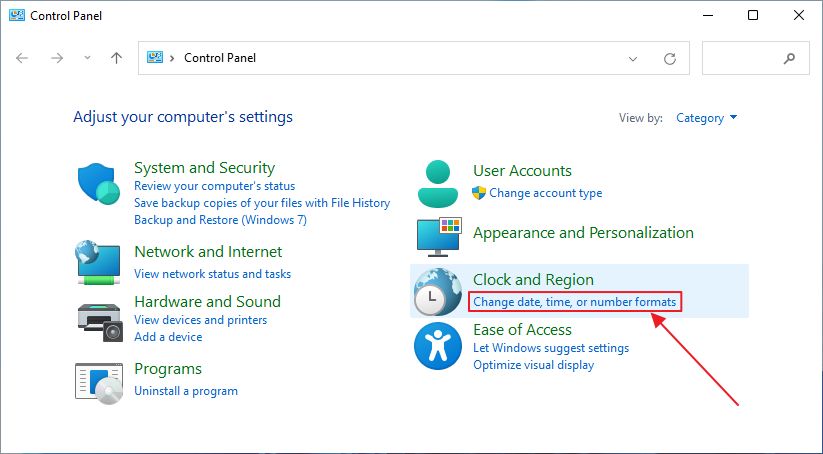823x454 pixels.
Task: Click the title bar Control Panel icon
Action: tap(17, 15)
